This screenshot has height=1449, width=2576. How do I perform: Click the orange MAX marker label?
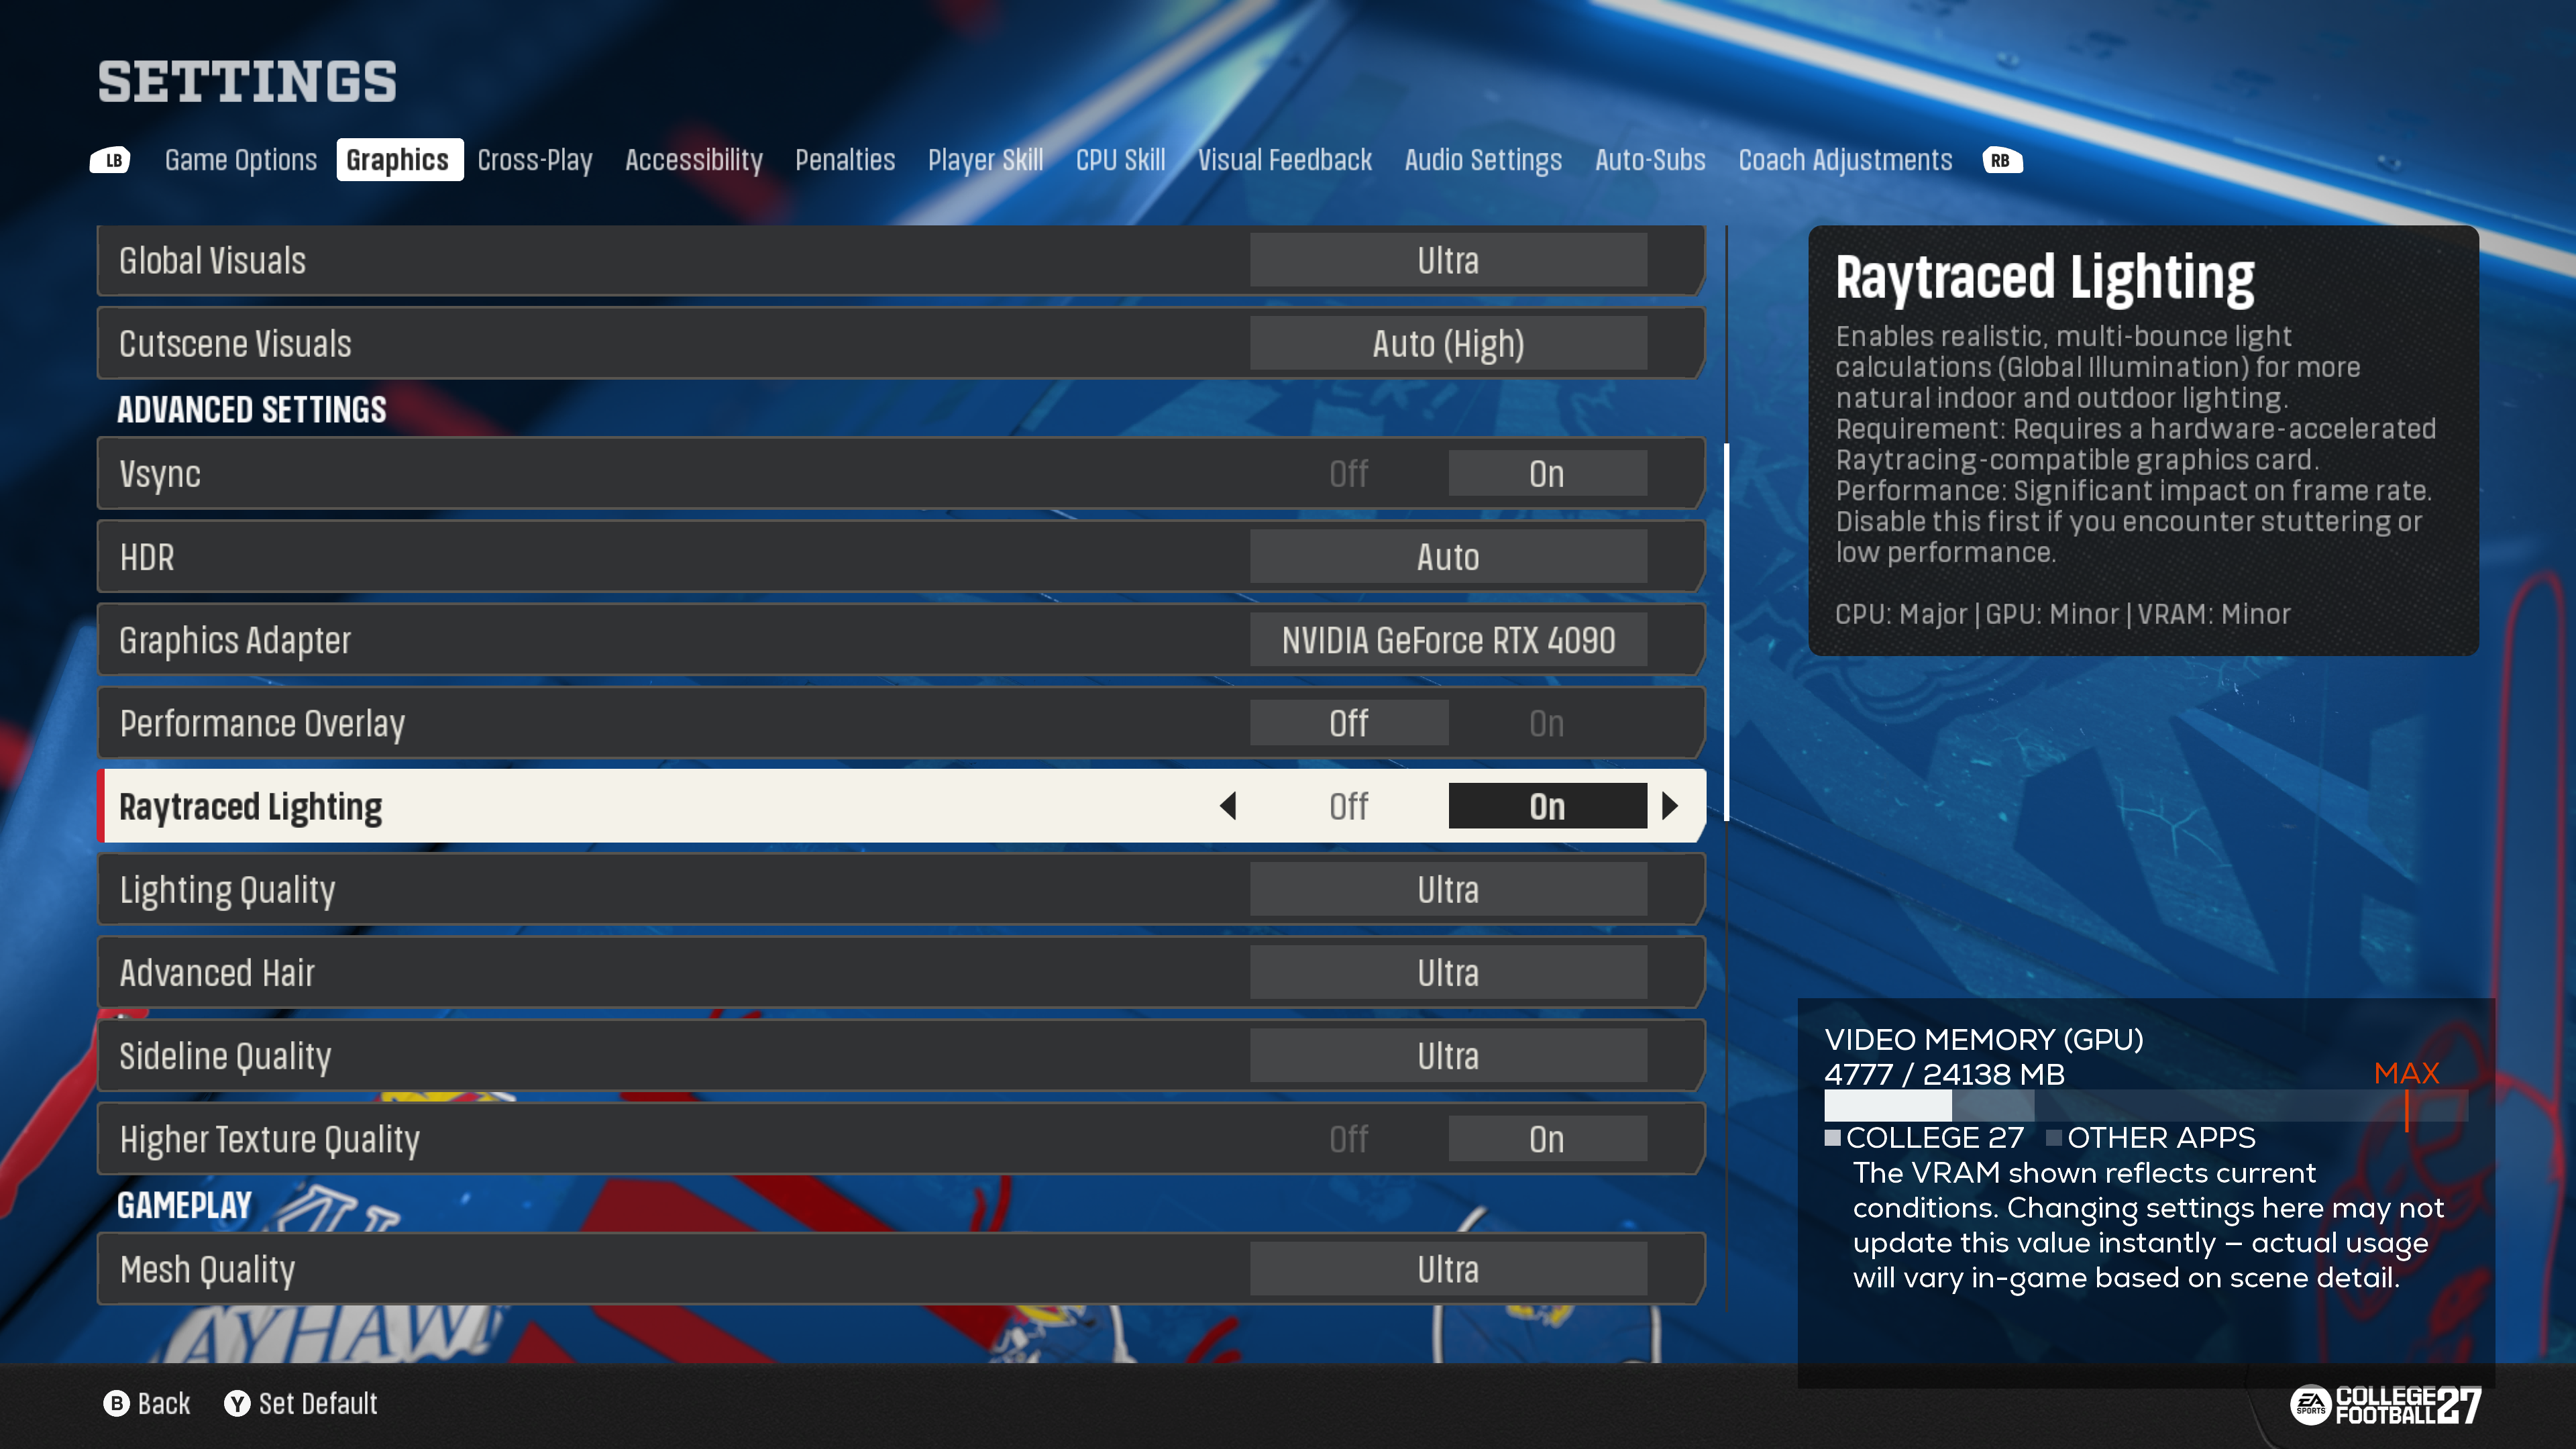[x=2406, y=1073]
